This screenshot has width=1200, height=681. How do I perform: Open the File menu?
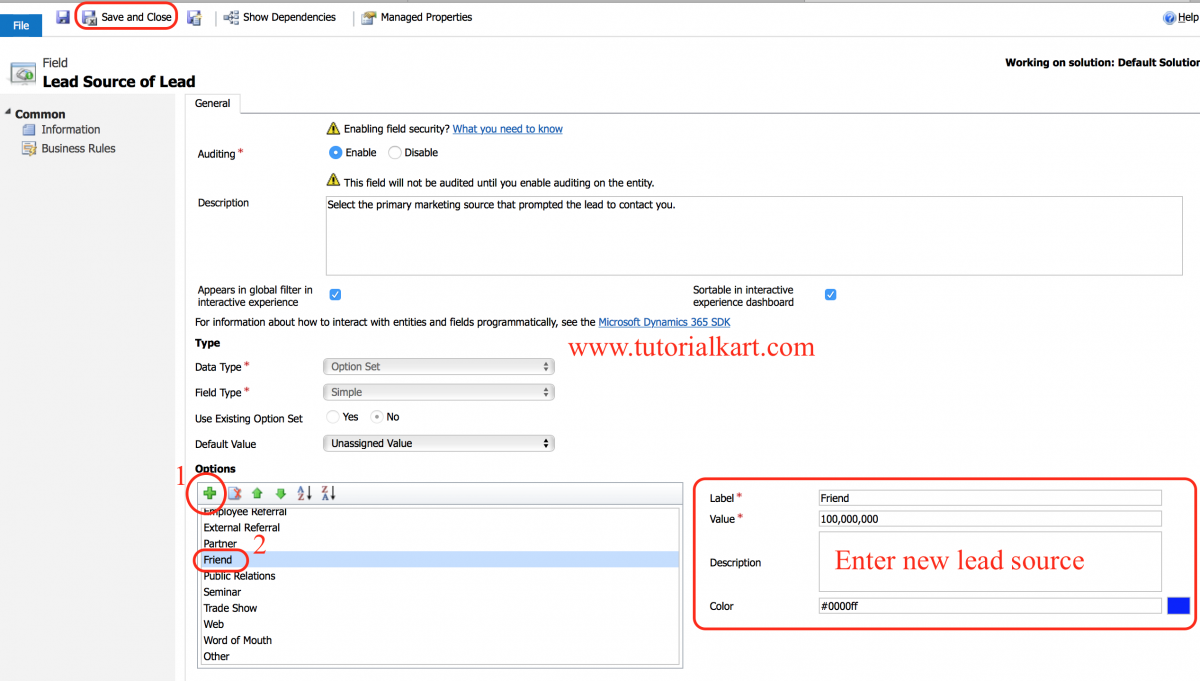coord(20,25)
